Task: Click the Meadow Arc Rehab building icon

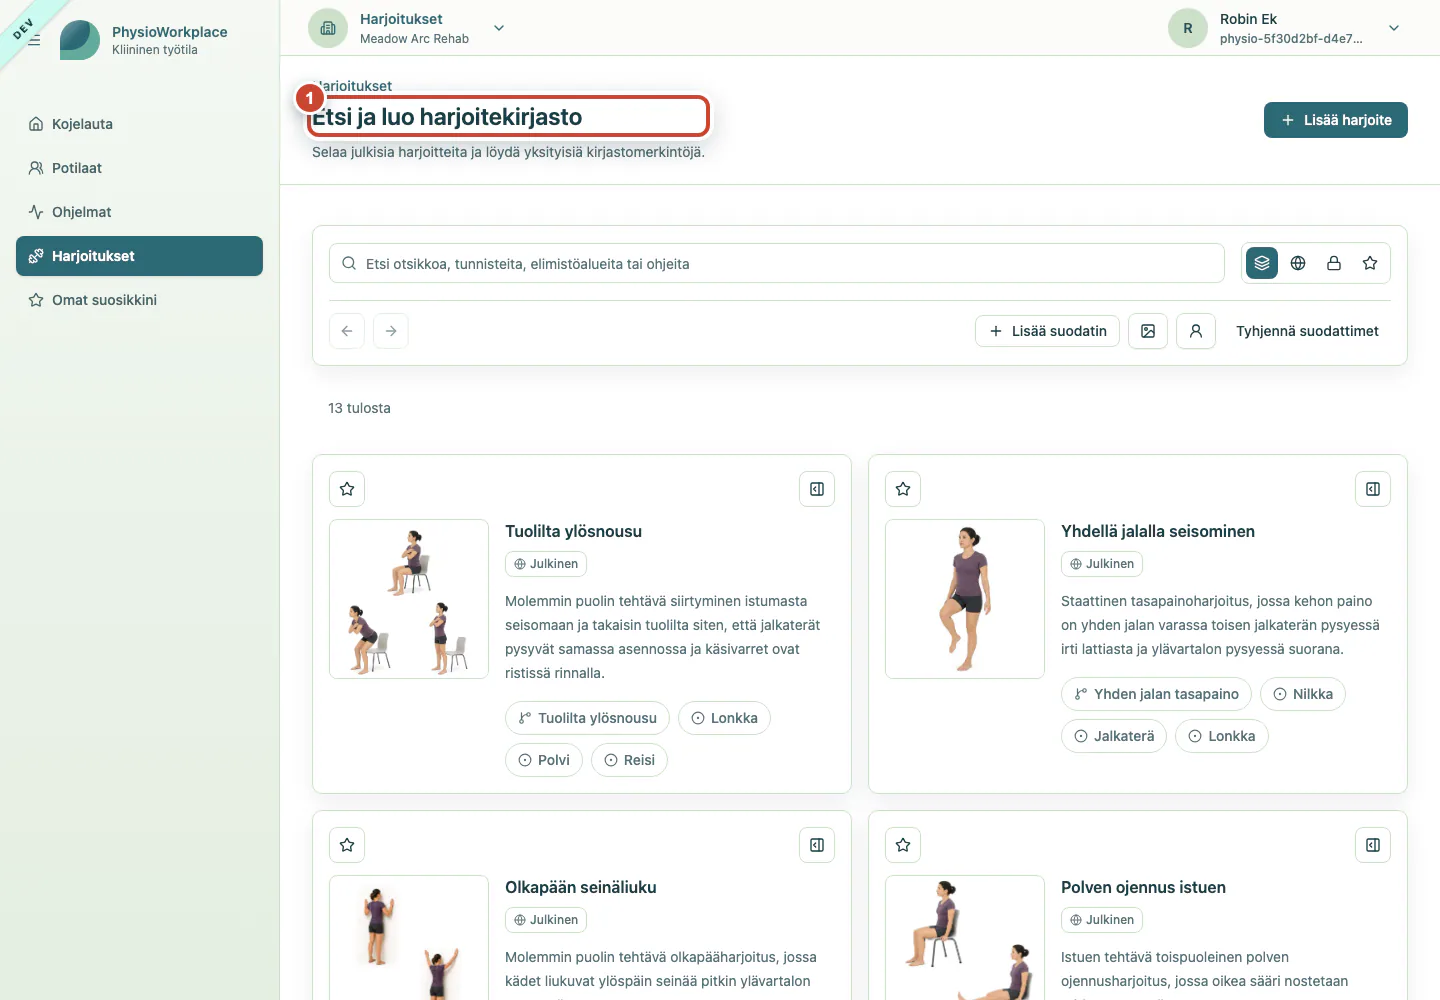Action: click(x=328, y=28)
